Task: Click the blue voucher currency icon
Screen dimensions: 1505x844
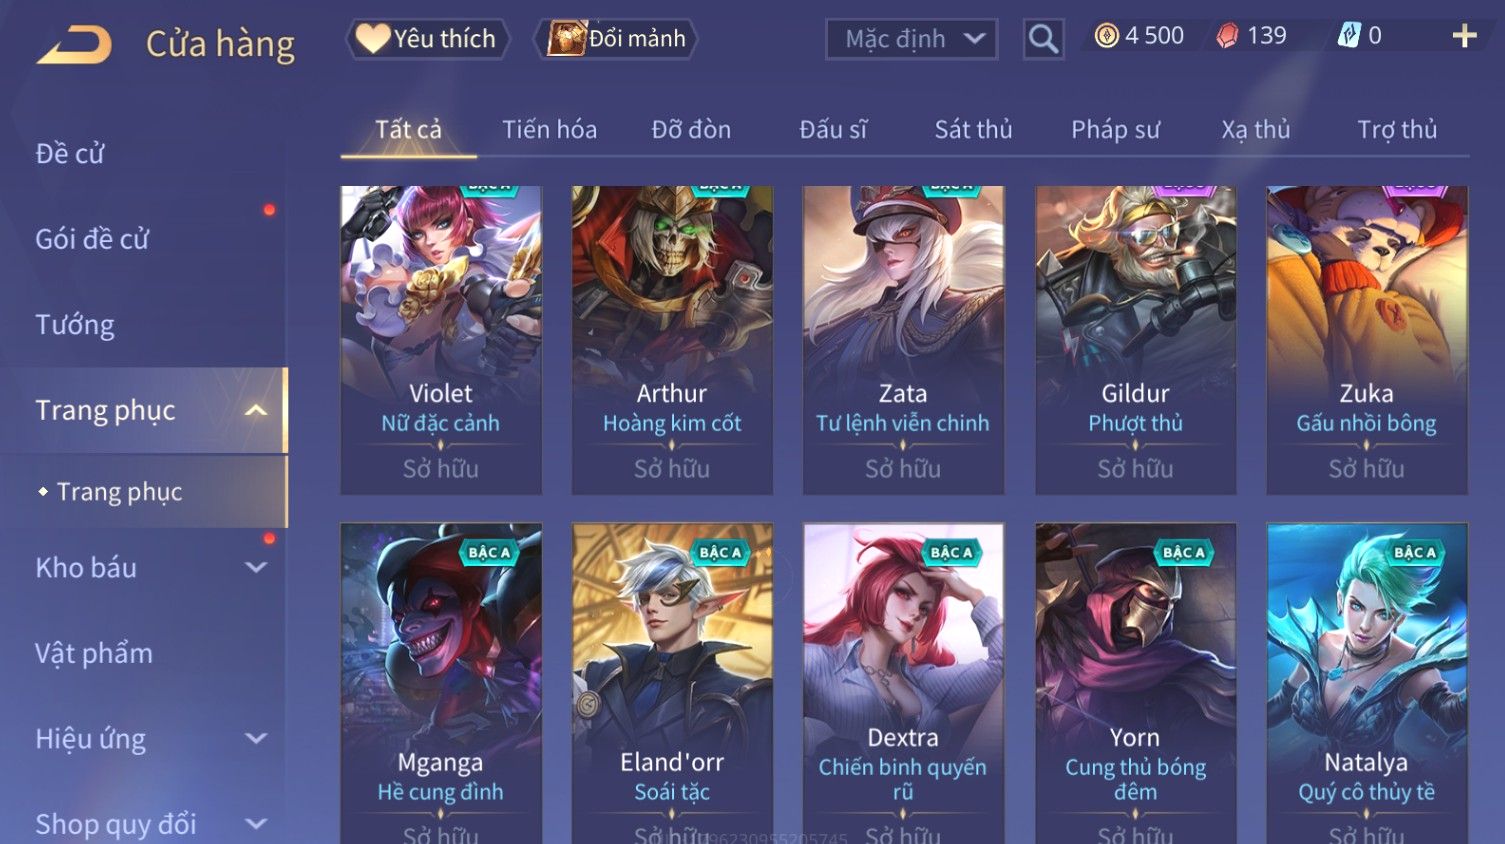Action: pos(1349,36)
